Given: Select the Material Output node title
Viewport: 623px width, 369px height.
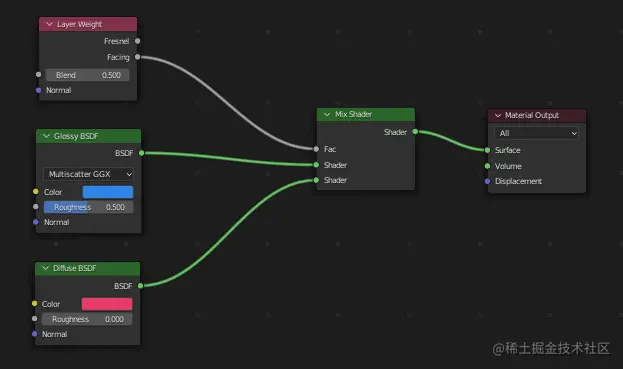Looking at the screenshot, I should point(532,115).
